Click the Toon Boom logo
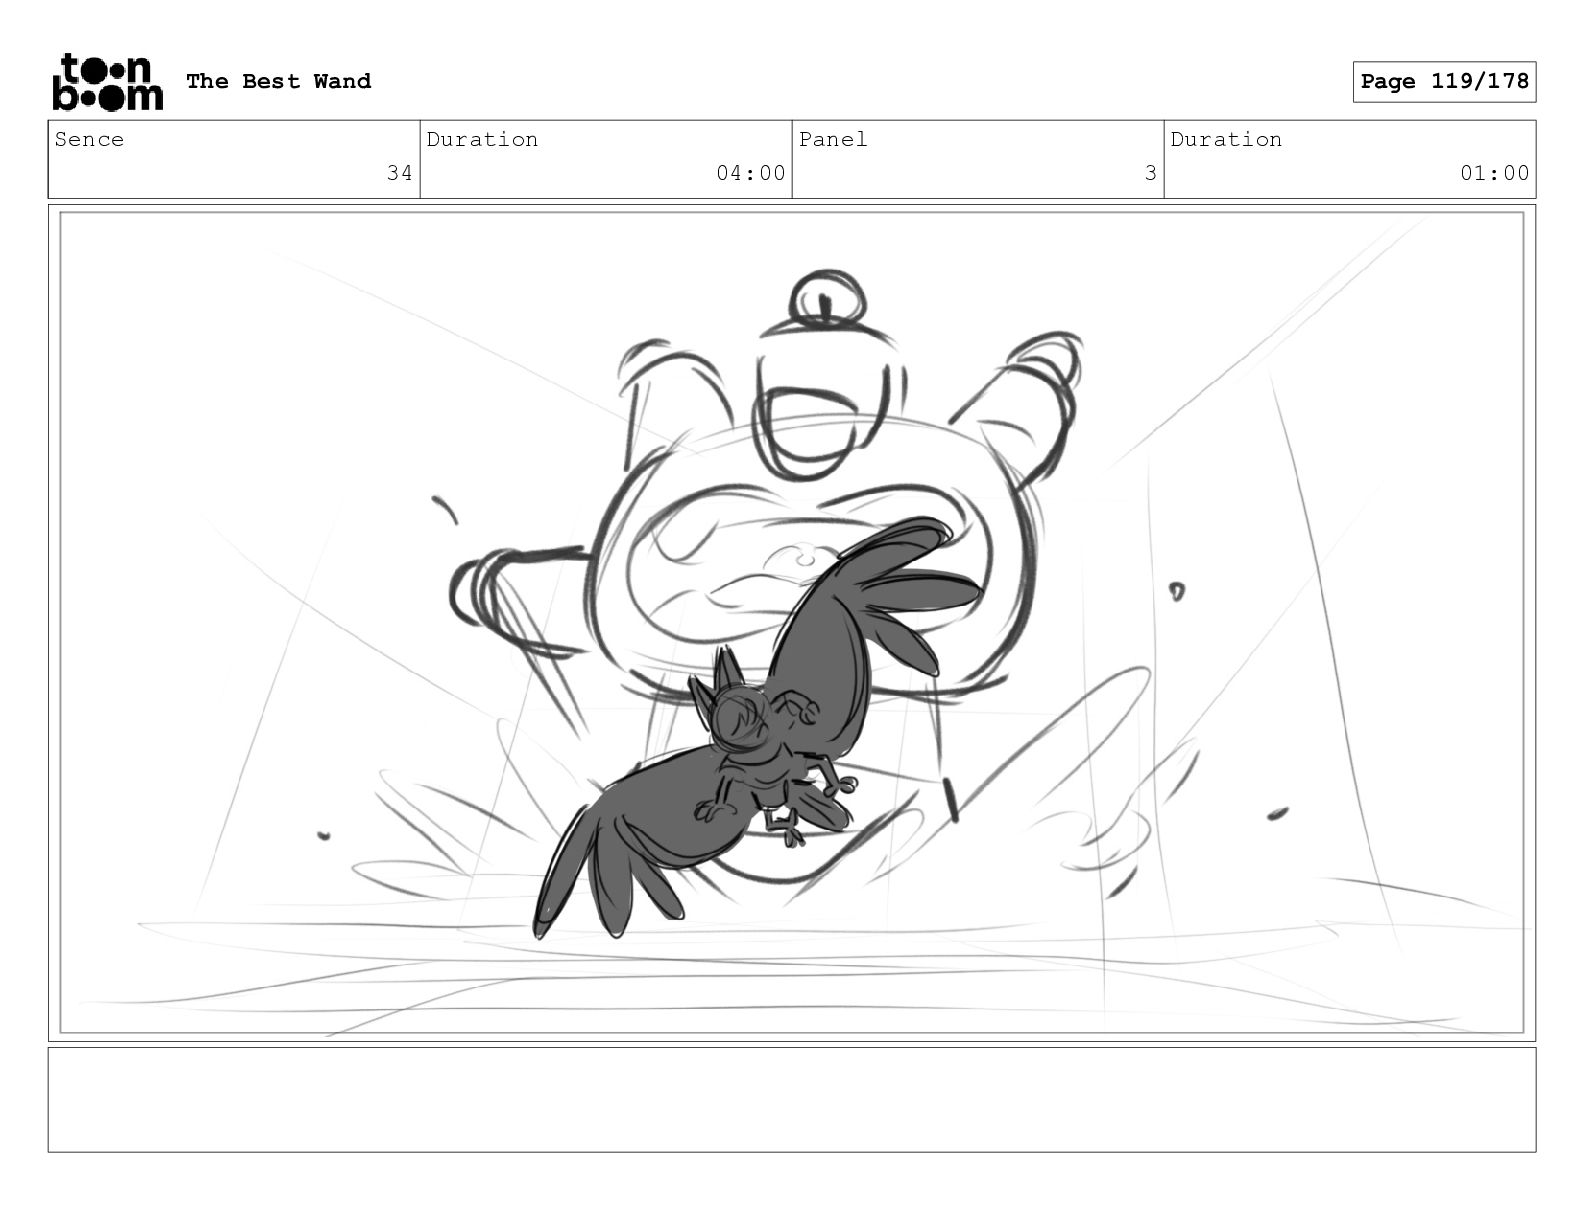Image resolution: width=1584 pixels, height=1224 pixels. pos(107,82)
